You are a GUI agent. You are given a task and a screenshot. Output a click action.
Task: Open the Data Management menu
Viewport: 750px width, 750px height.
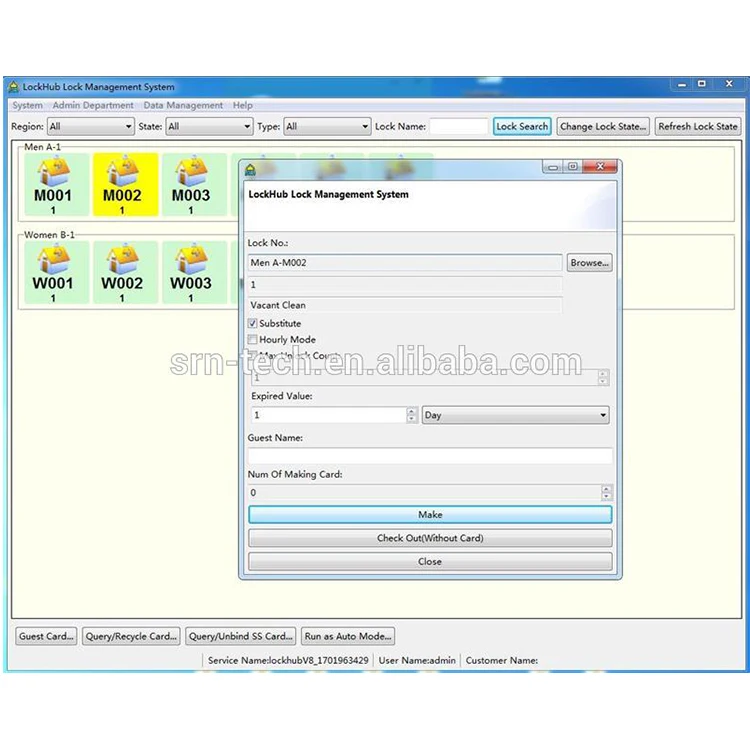click(183, 105)
